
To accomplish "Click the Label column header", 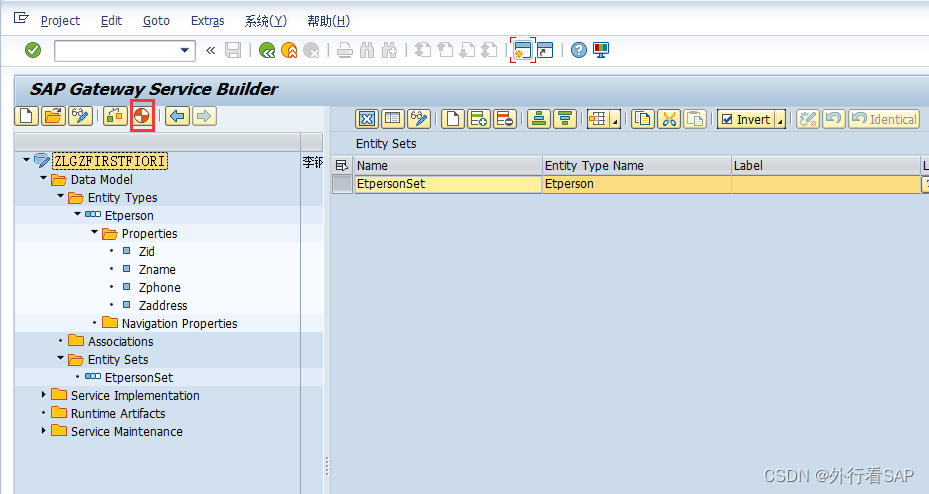I will [x=826, y=166].
